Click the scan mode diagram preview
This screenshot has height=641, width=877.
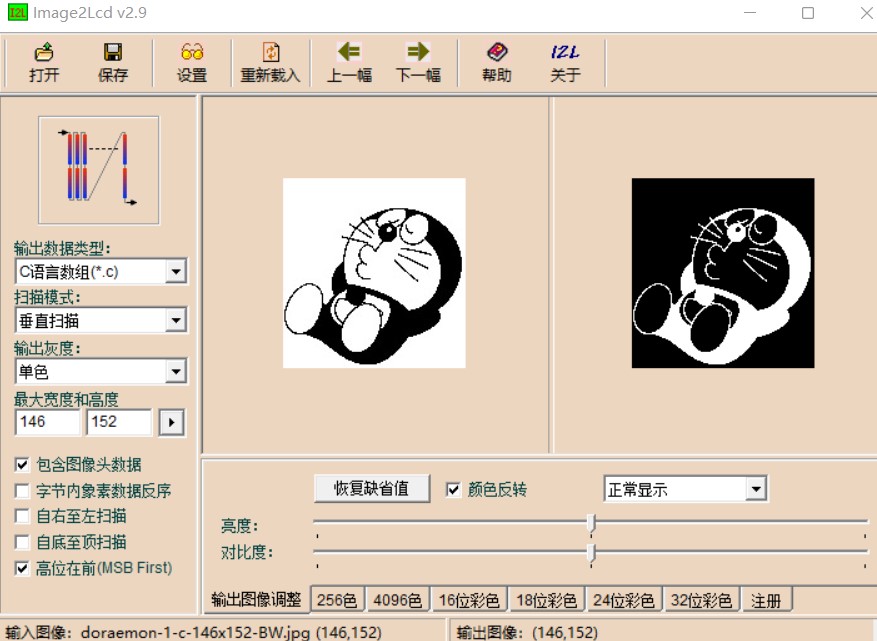[x=99, y=170]
